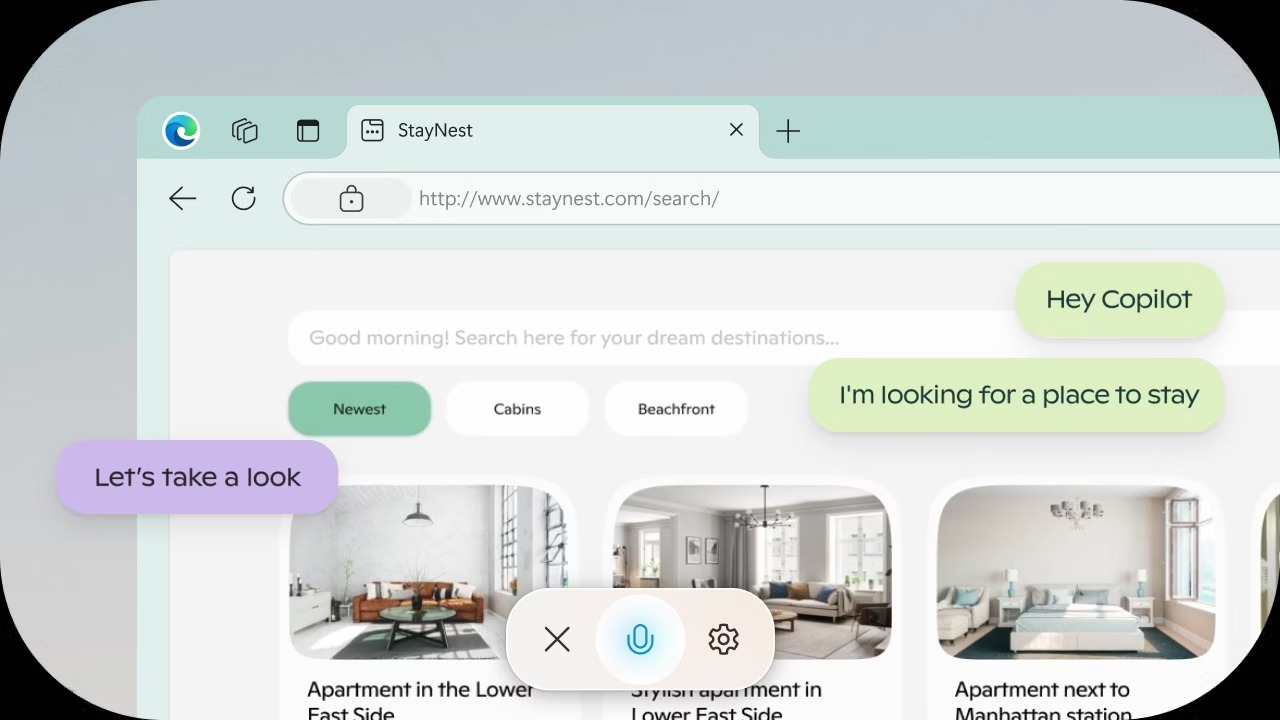Open the tab actions menu icon
Image resolution: width=1280 pixels, height=720 pixels.
(308, 130)
